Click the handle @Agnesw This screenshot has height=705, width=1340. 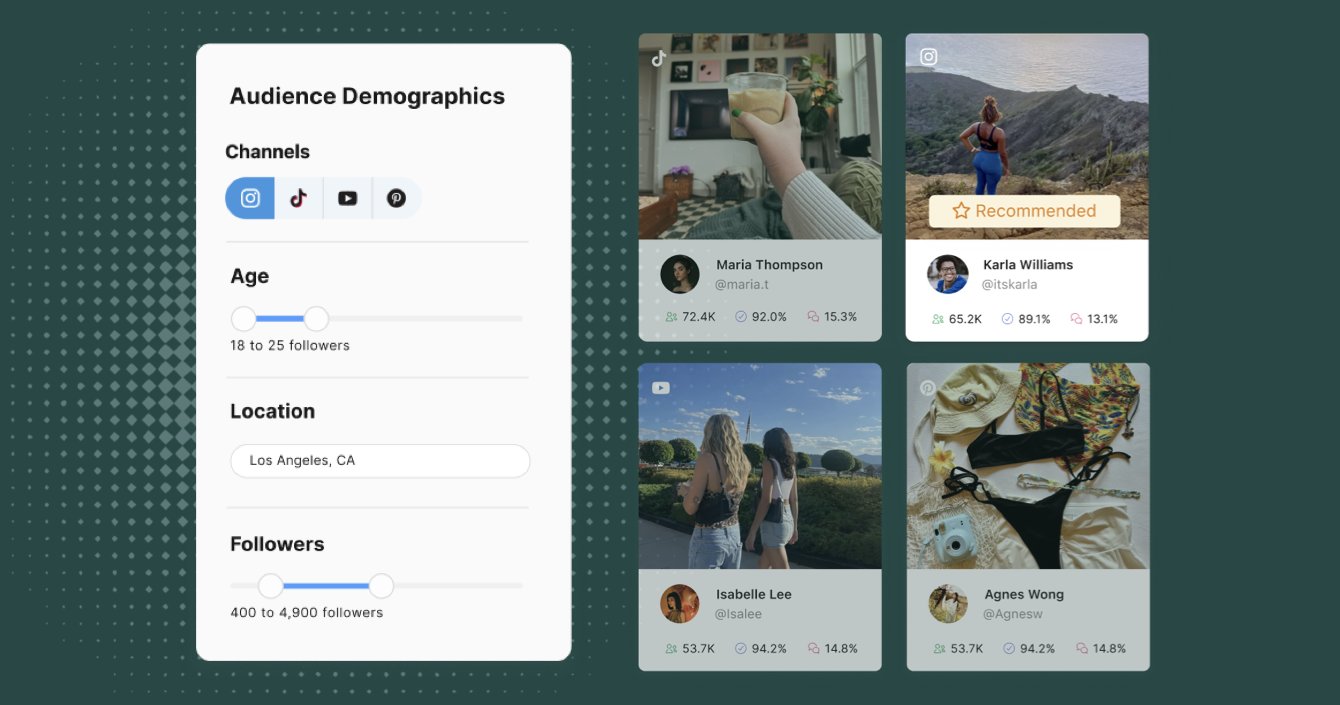[x=1013, y=614]
